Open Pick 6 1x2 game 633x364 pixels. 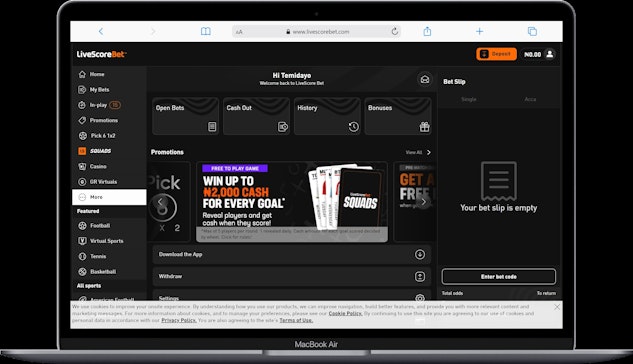tap(103, 136)
